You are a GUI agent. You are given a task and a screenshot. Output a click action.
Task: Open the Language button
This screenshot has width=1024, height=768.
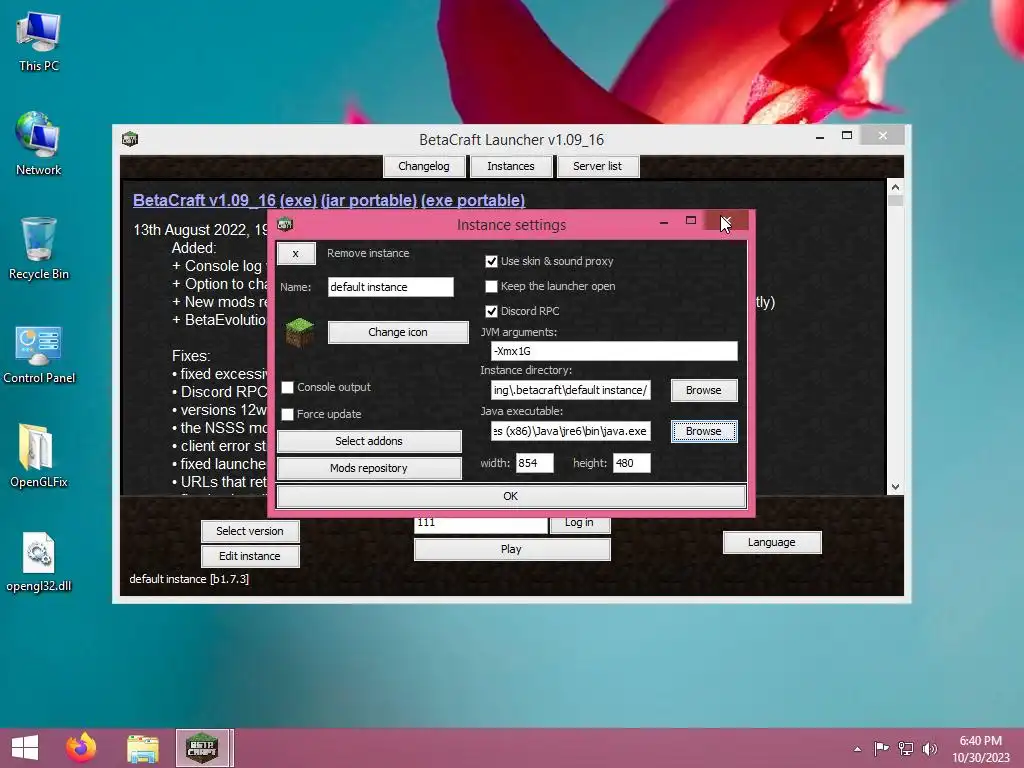click(771, 542)
